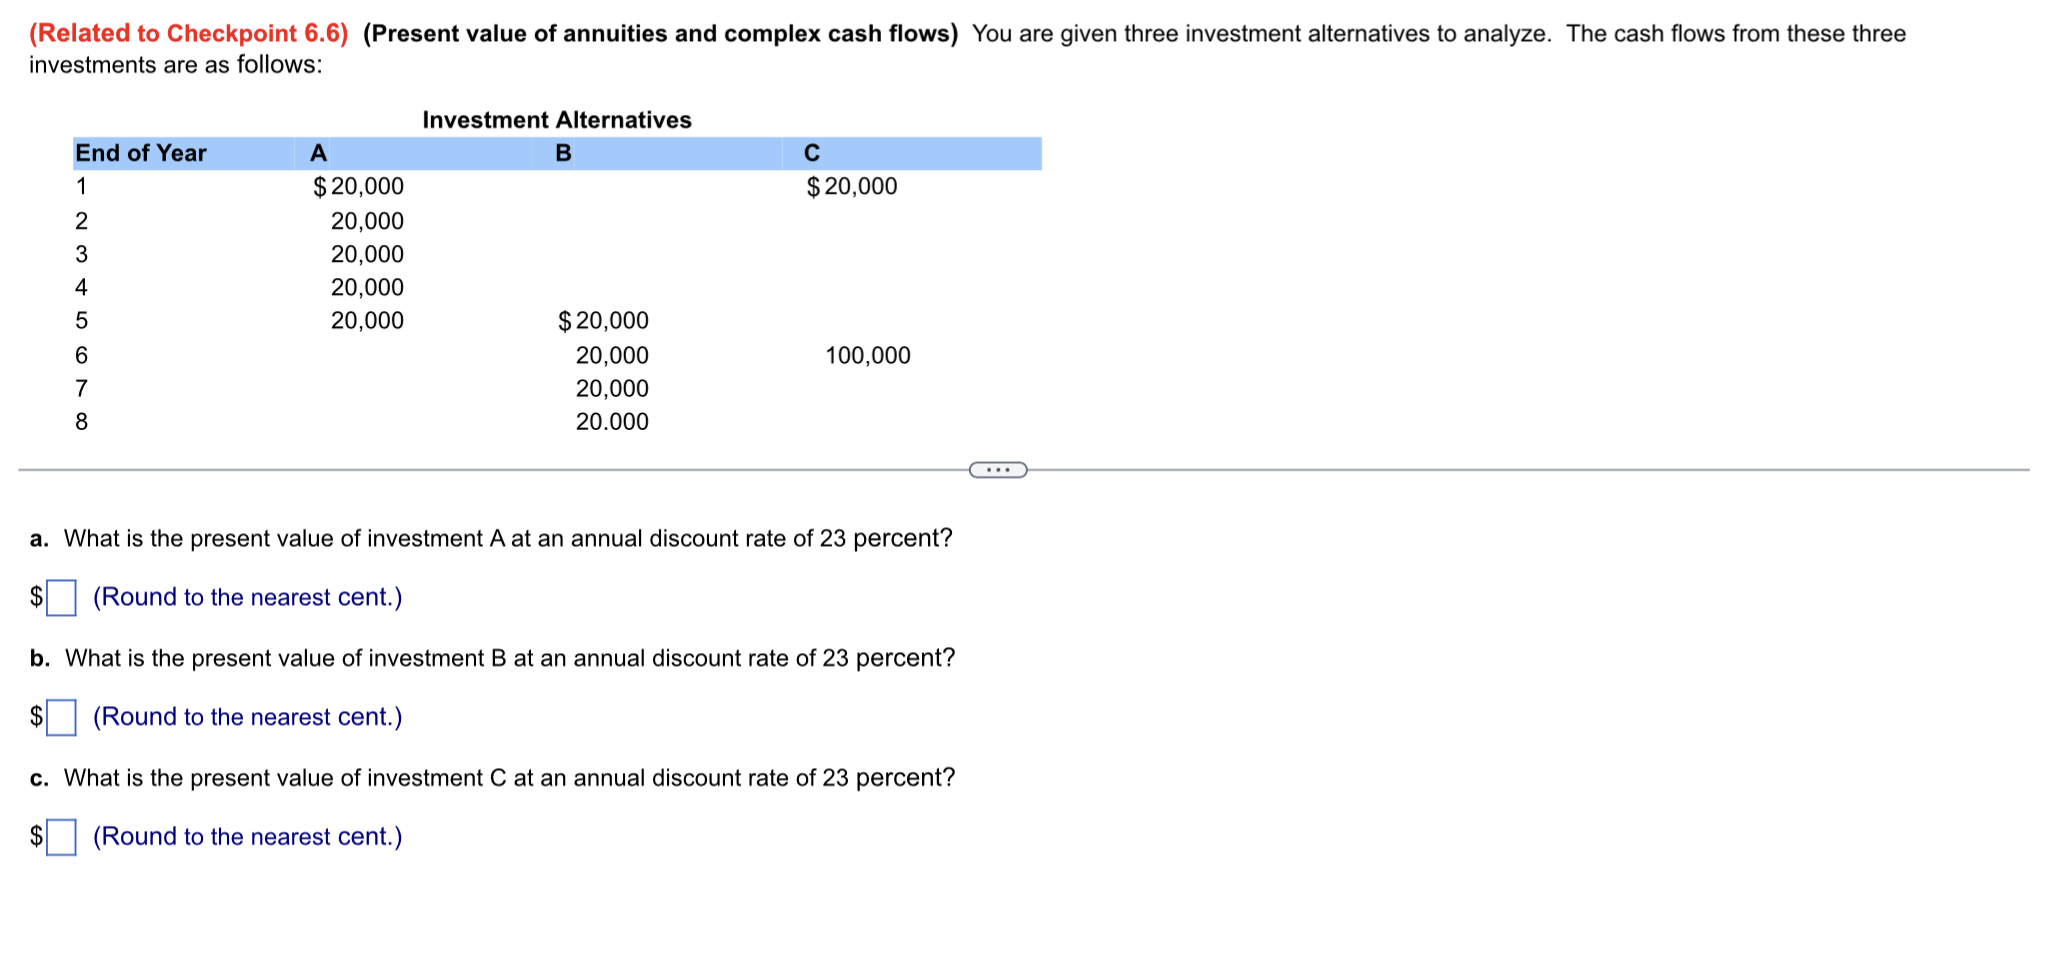2048x963 pixels.
Task: Click the dollar sign before part a answer box
Action: tap(35, 597)
